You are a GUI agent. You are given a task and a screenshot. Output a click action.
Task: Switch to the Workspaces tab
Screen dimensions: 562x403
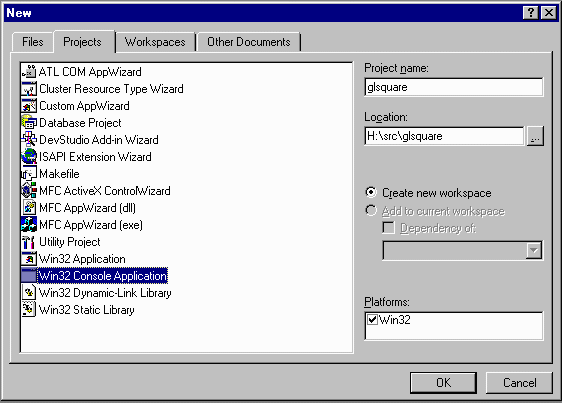(x=155, y=42)
